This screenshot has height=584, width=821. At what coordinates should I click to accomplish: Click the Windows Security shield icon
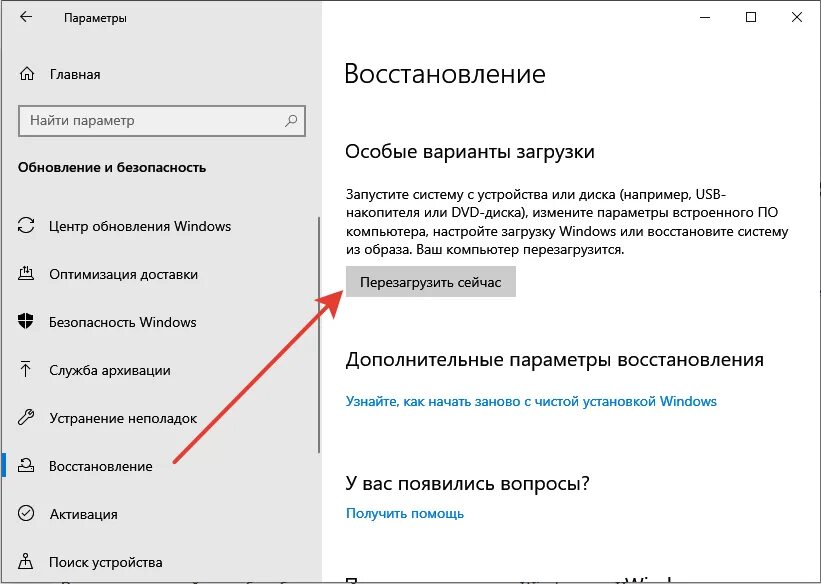[24, 322]
